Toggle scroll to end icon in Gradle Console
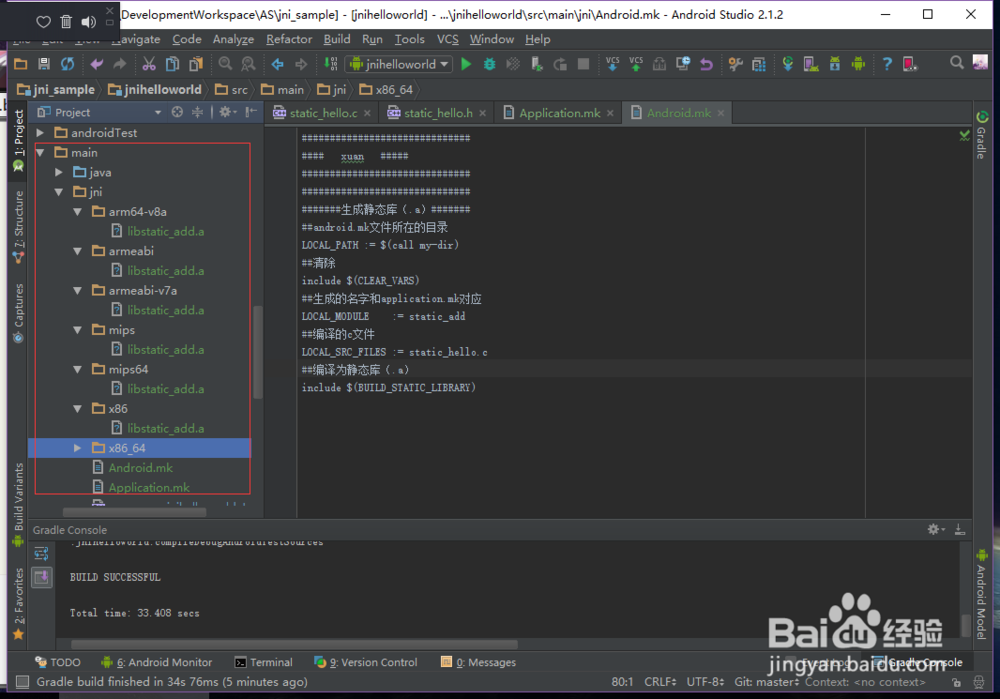This screenshot has width=1000, height=699. point(41,578)
